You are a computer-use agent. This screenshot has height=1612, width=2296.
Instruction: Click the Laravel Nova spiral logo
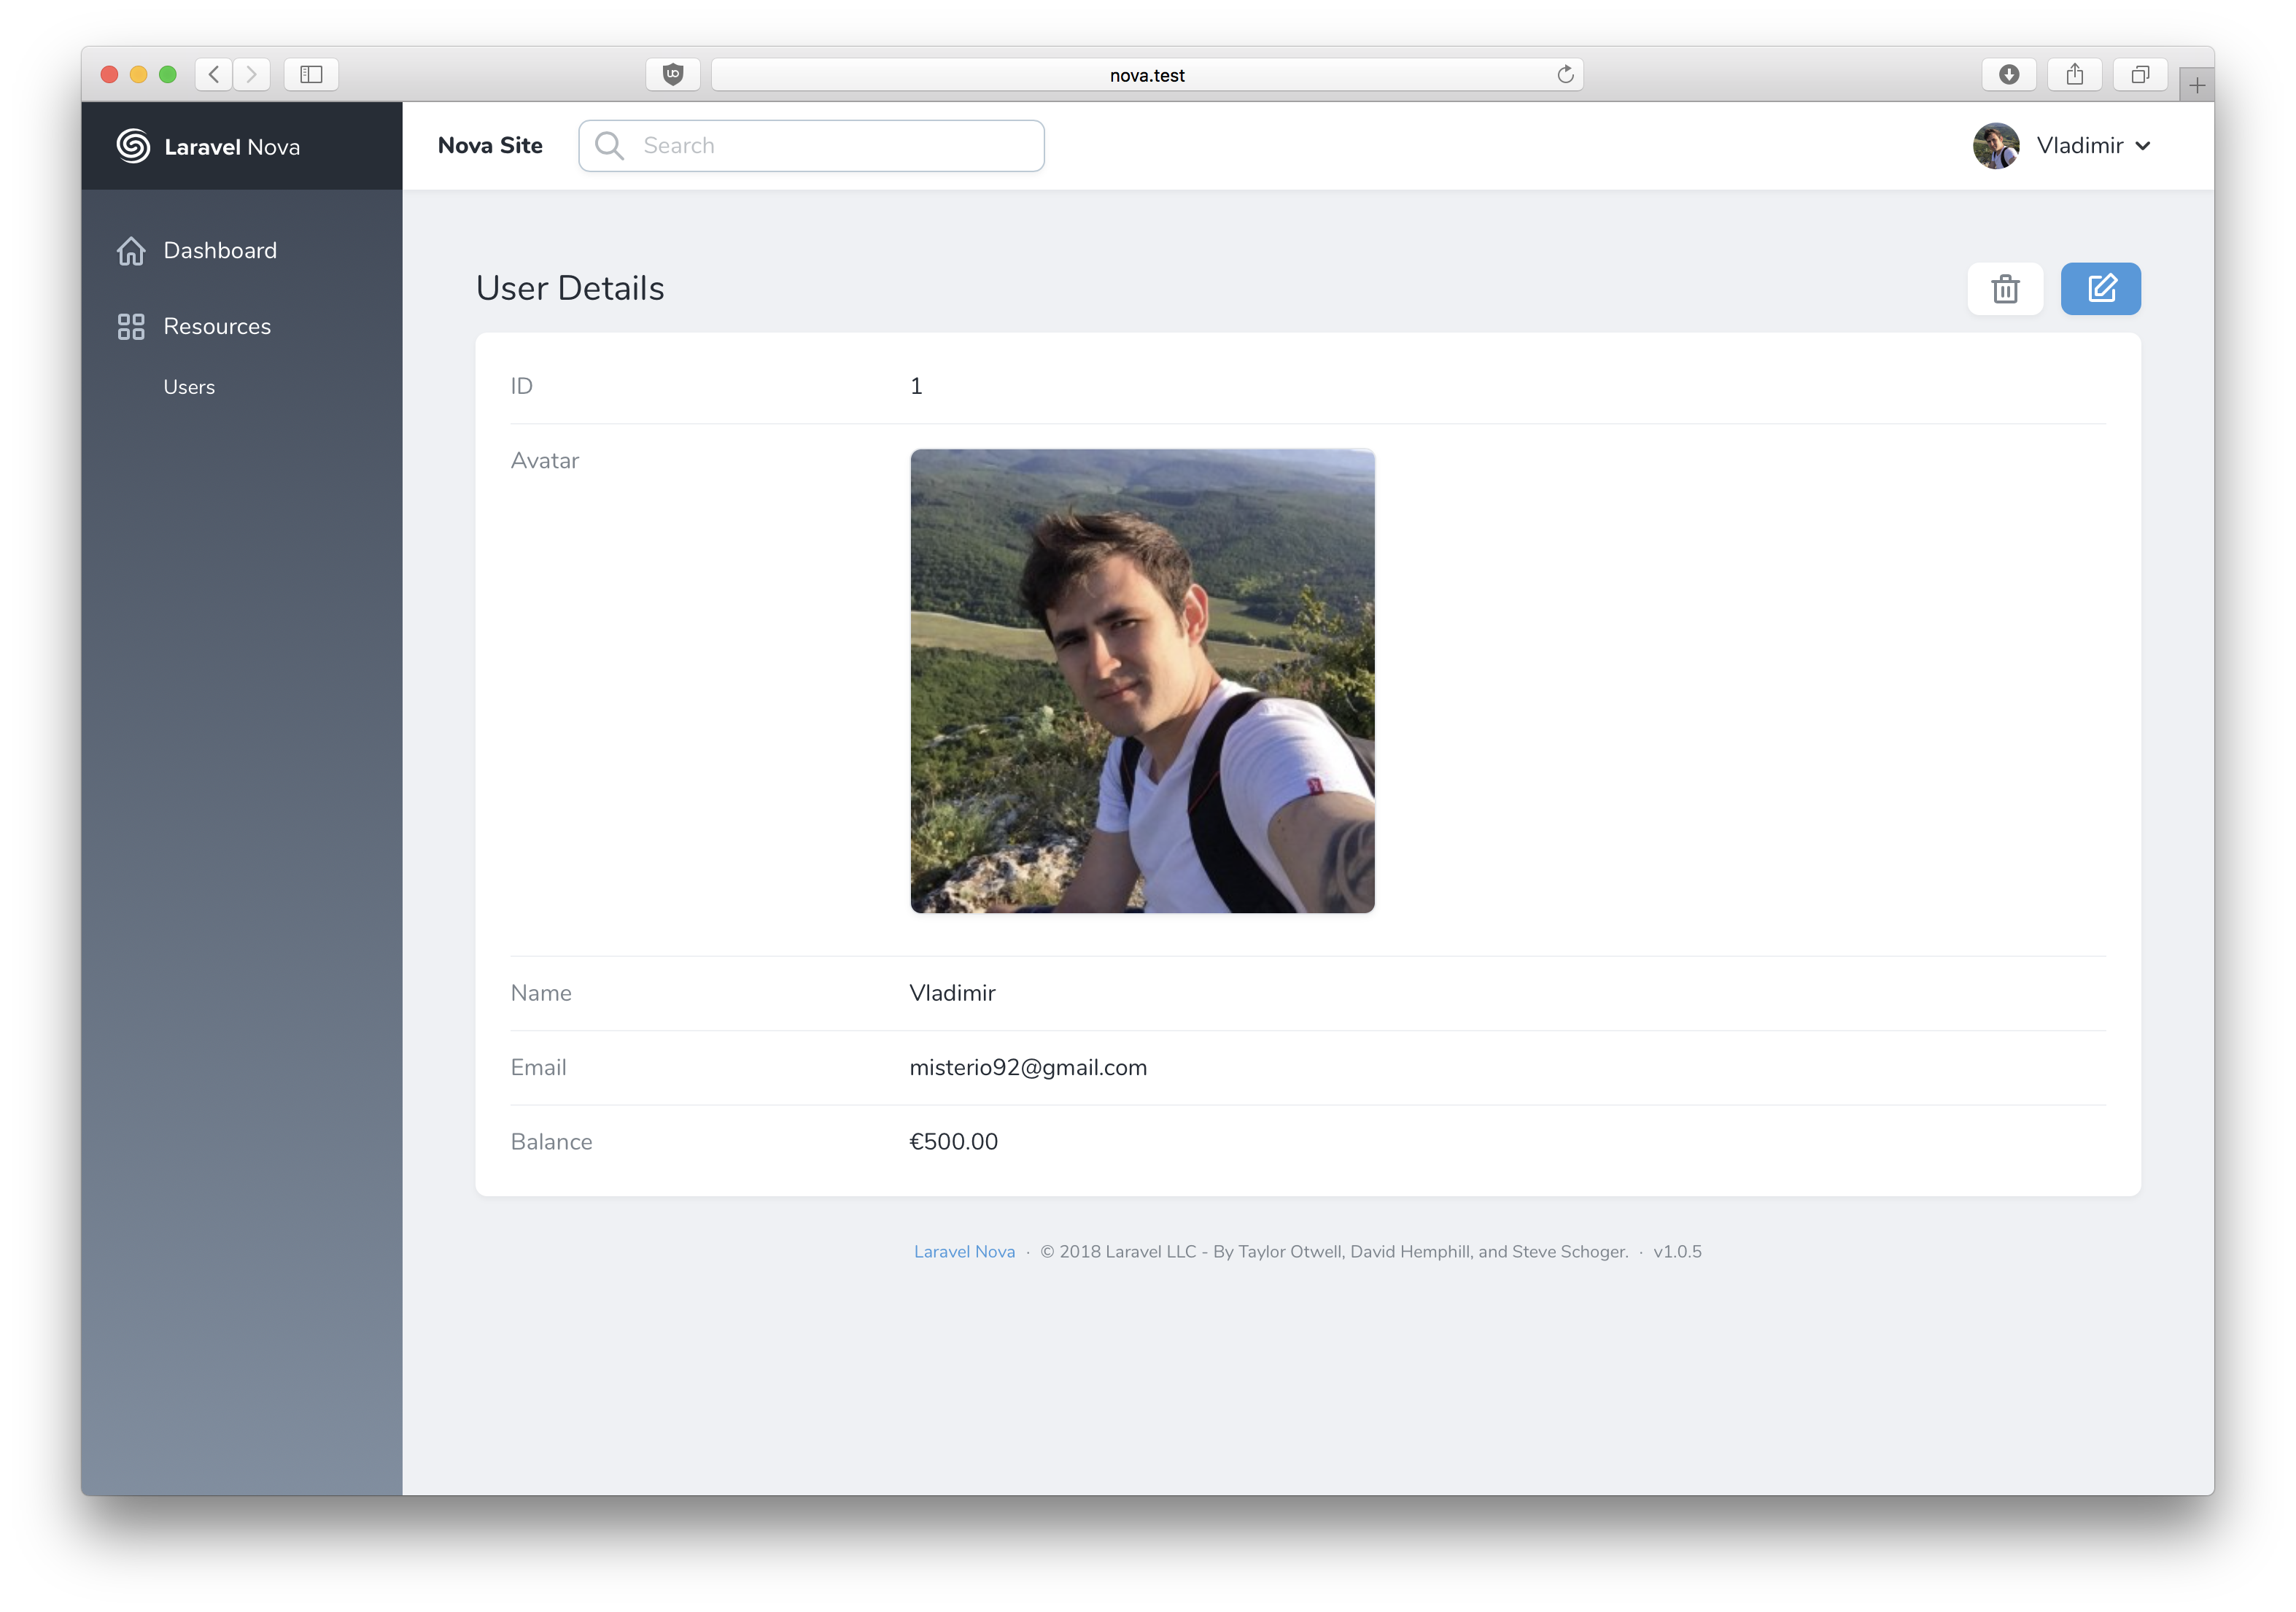pos(133,146)
